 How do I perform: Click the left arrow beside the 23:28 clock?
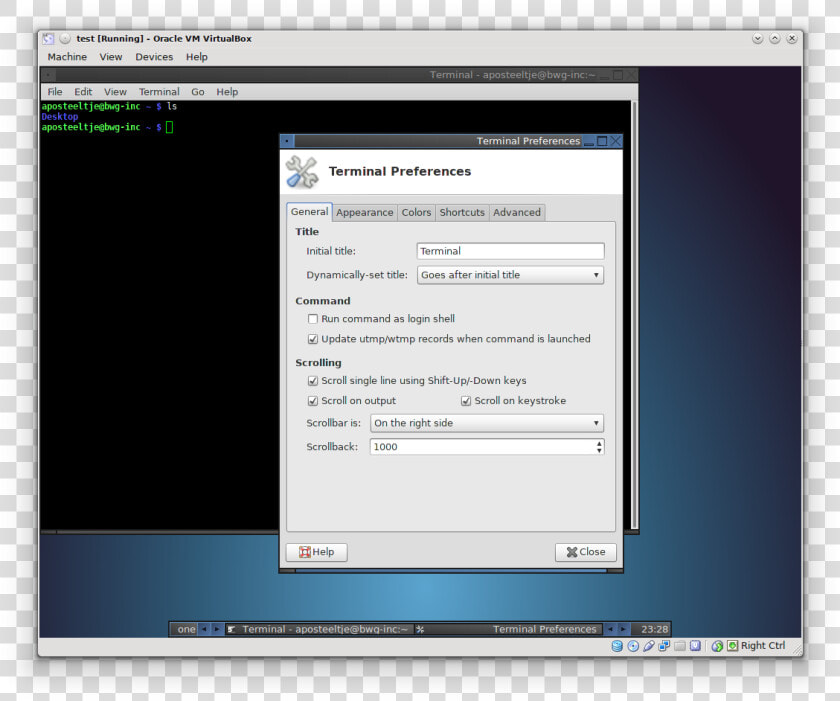coord(610,629)
